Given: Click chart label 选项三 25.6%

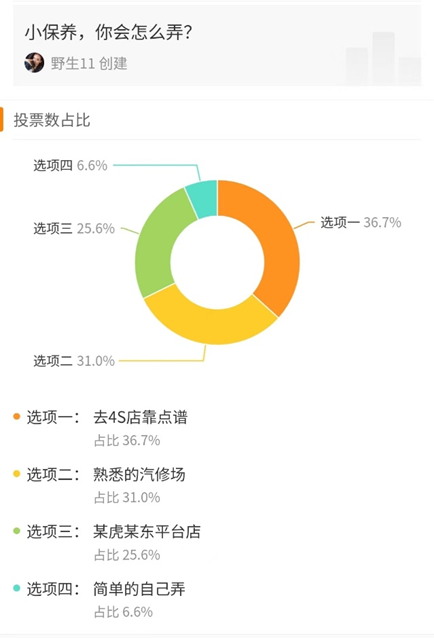Looking at the screenshot, I should 74,229.
